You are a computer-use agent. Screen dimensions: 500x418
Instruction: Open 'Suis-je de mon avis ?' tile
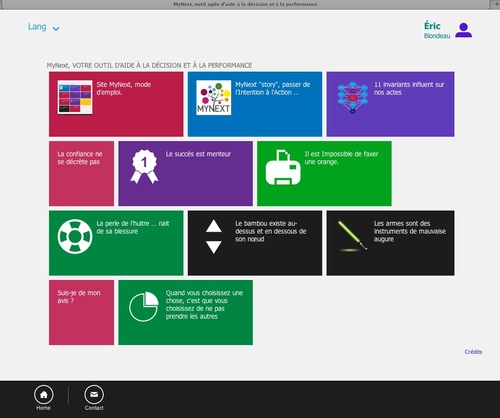[x=81, y=312]
